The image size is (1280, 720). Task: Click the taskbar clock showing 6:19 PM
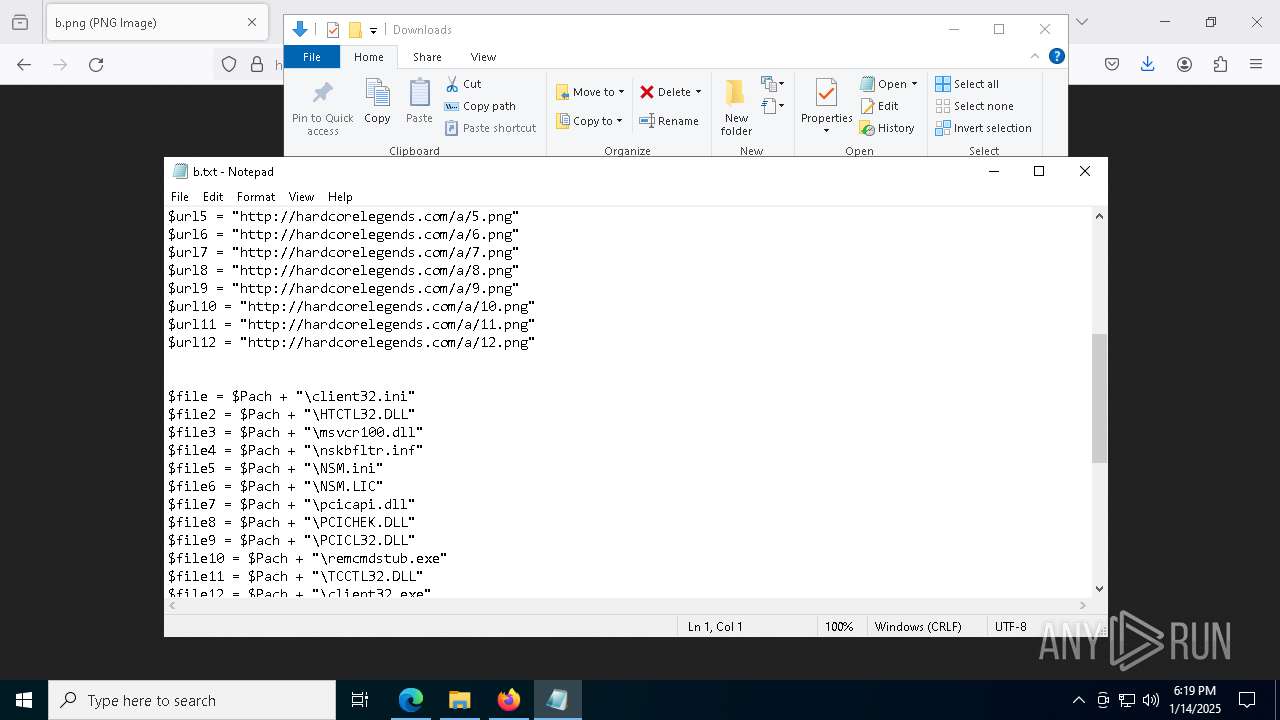coord(1196,700)
